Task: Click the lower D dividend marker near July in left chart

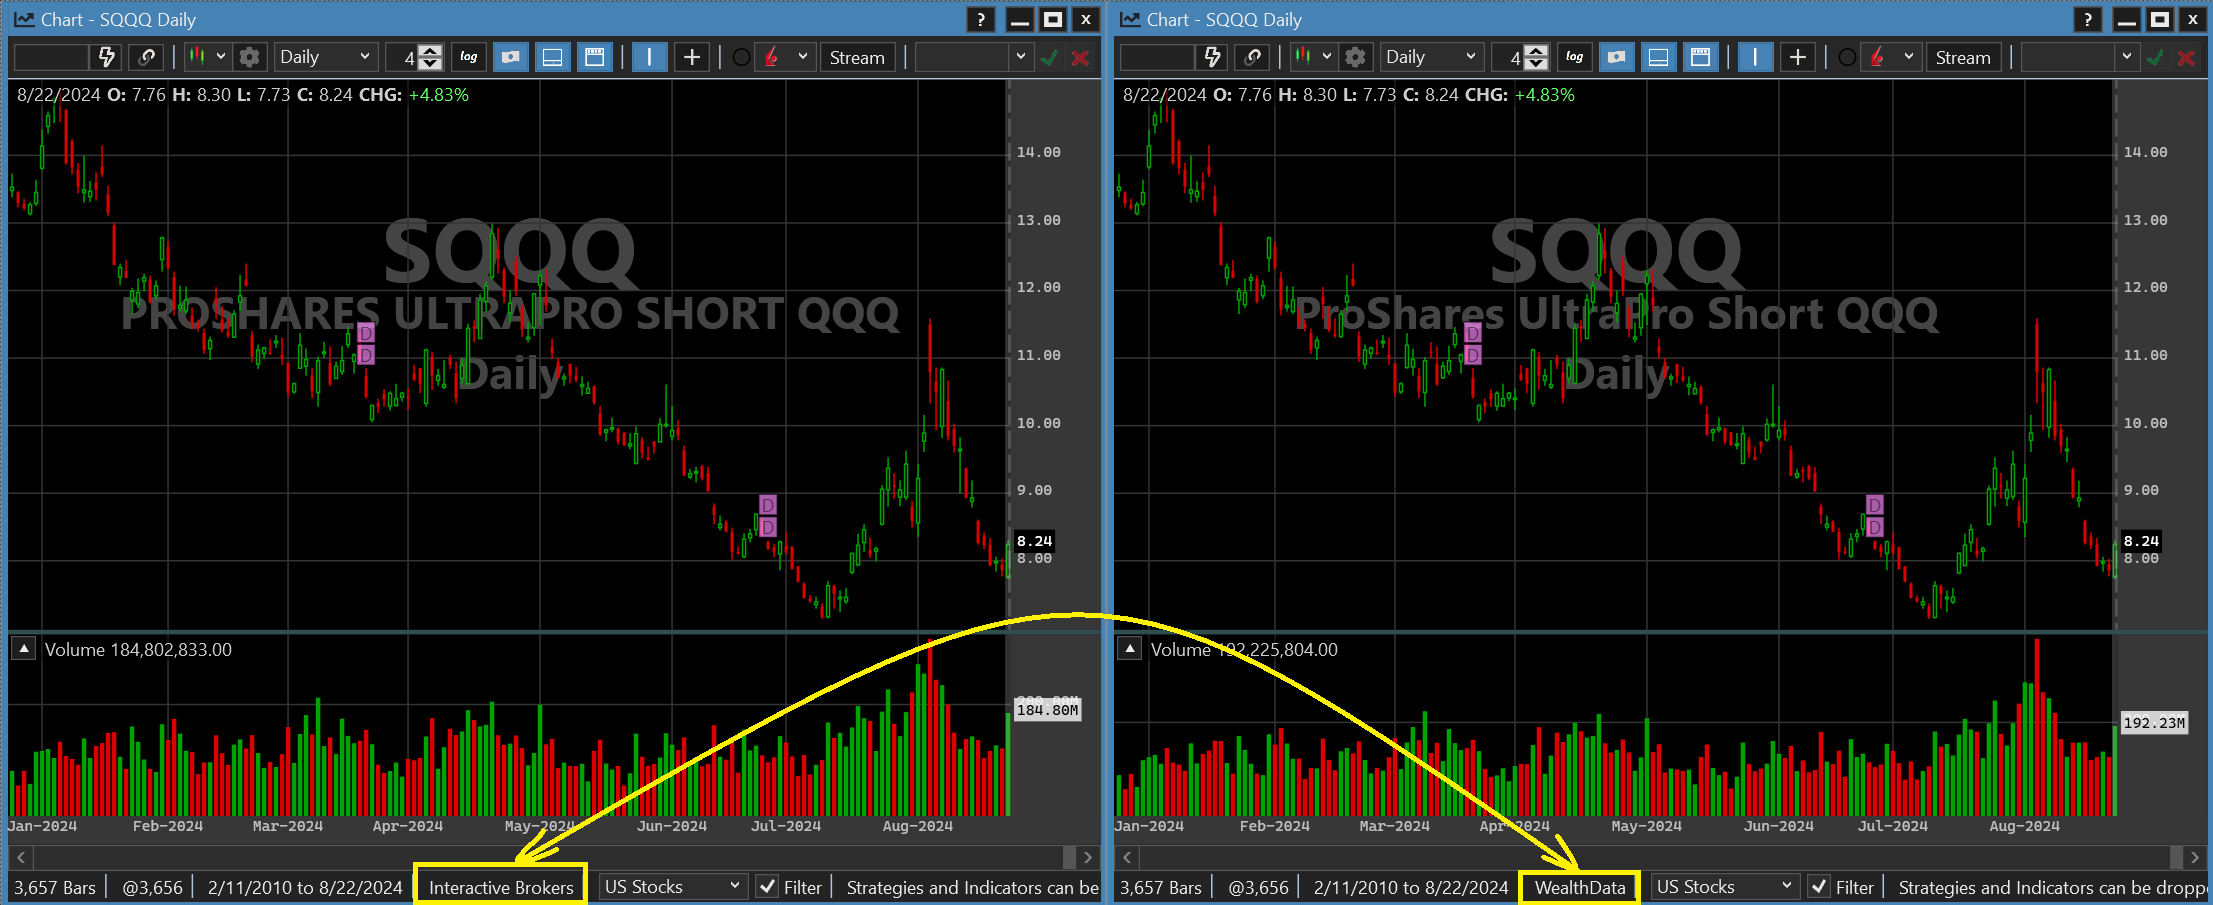Action: coord(768,527)
